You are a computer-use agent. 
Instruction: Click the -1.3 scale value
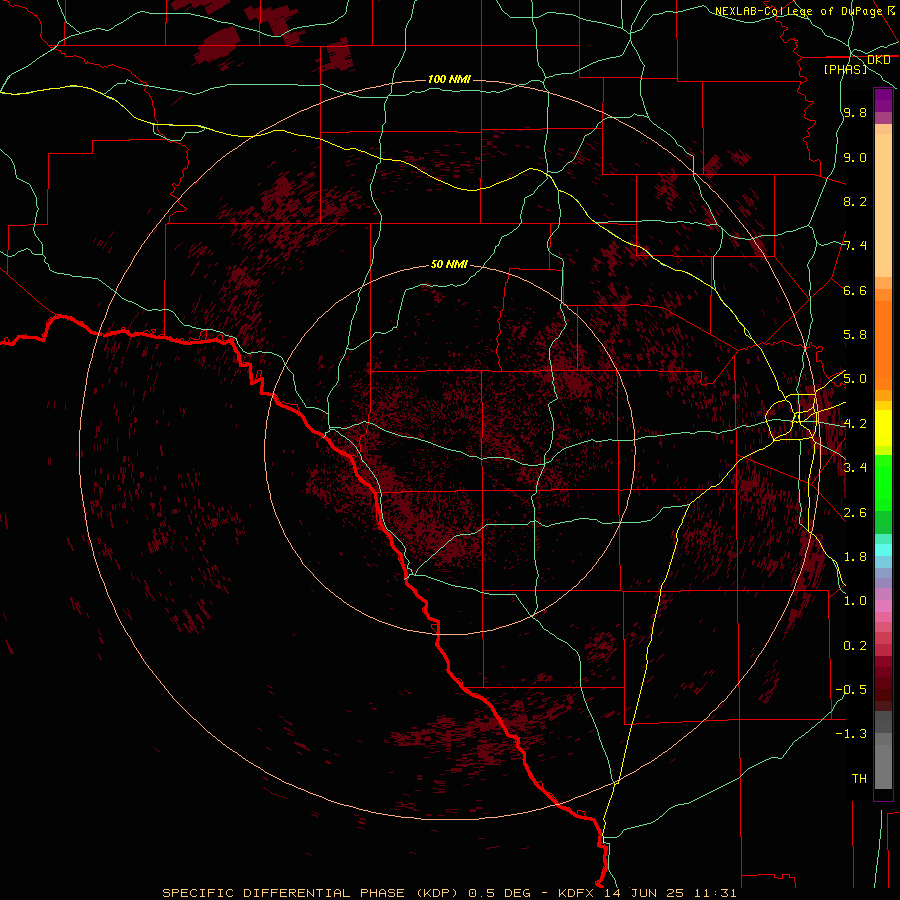[851, 734]
